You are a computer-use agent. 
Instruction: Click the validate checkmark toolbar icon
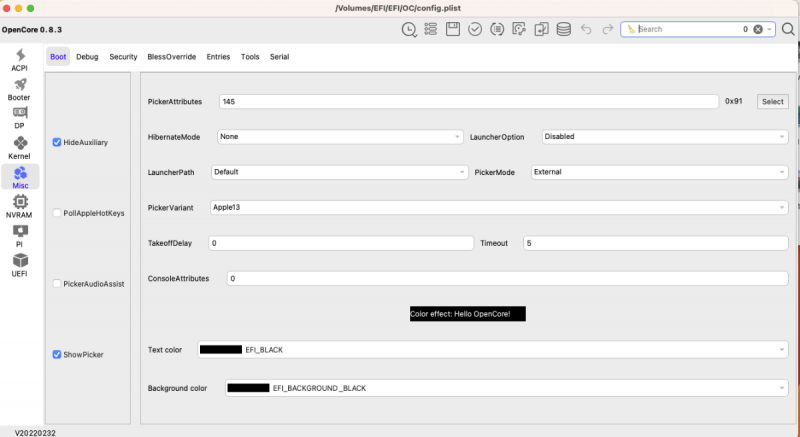(475, 29)
